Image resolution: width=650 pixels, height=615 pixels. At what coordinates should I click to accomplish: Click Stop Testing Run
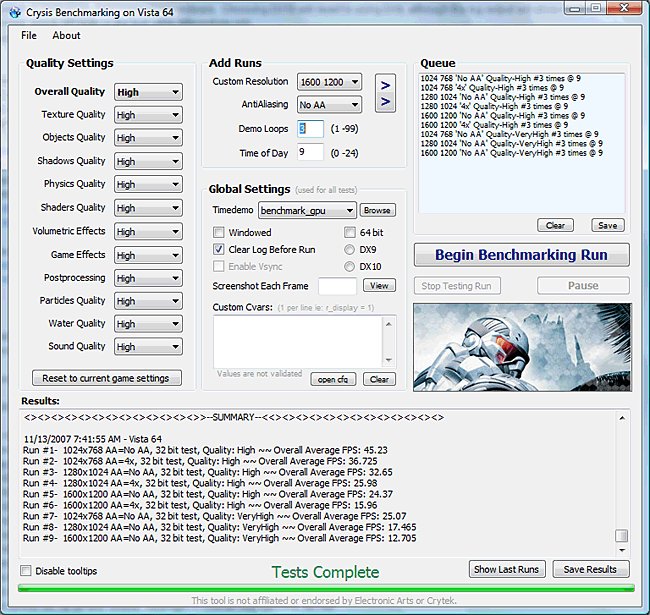pos(457,286)
